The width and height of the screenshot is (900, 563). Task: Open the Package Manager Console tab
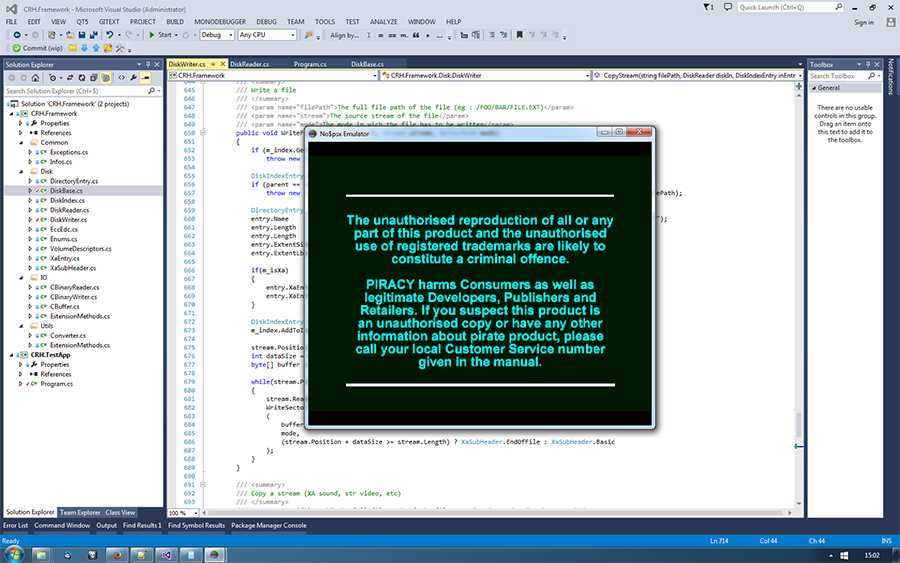pos(269,526)
